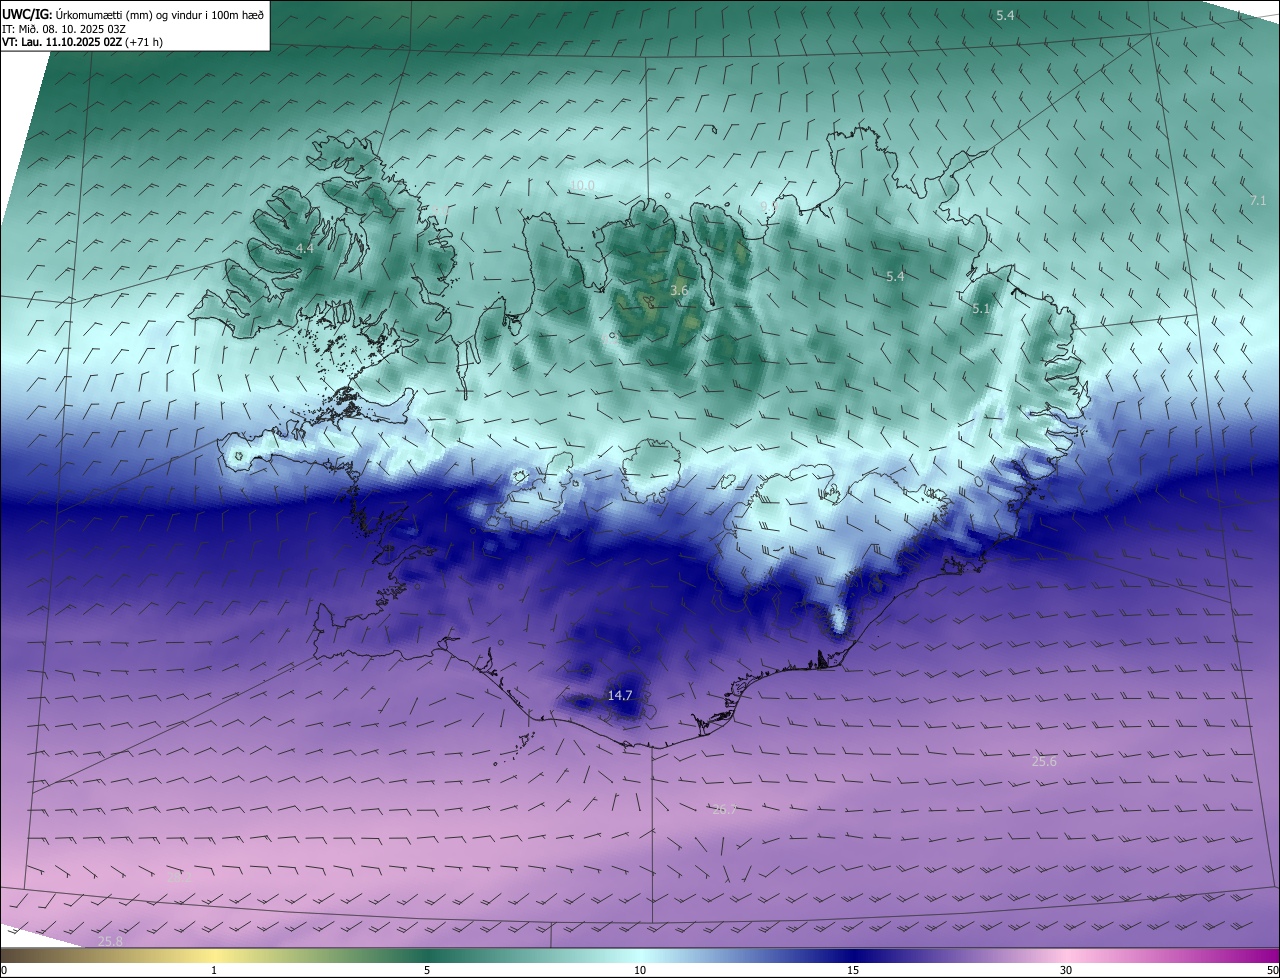Click the 10.0 value label on the map

[582, 186]
